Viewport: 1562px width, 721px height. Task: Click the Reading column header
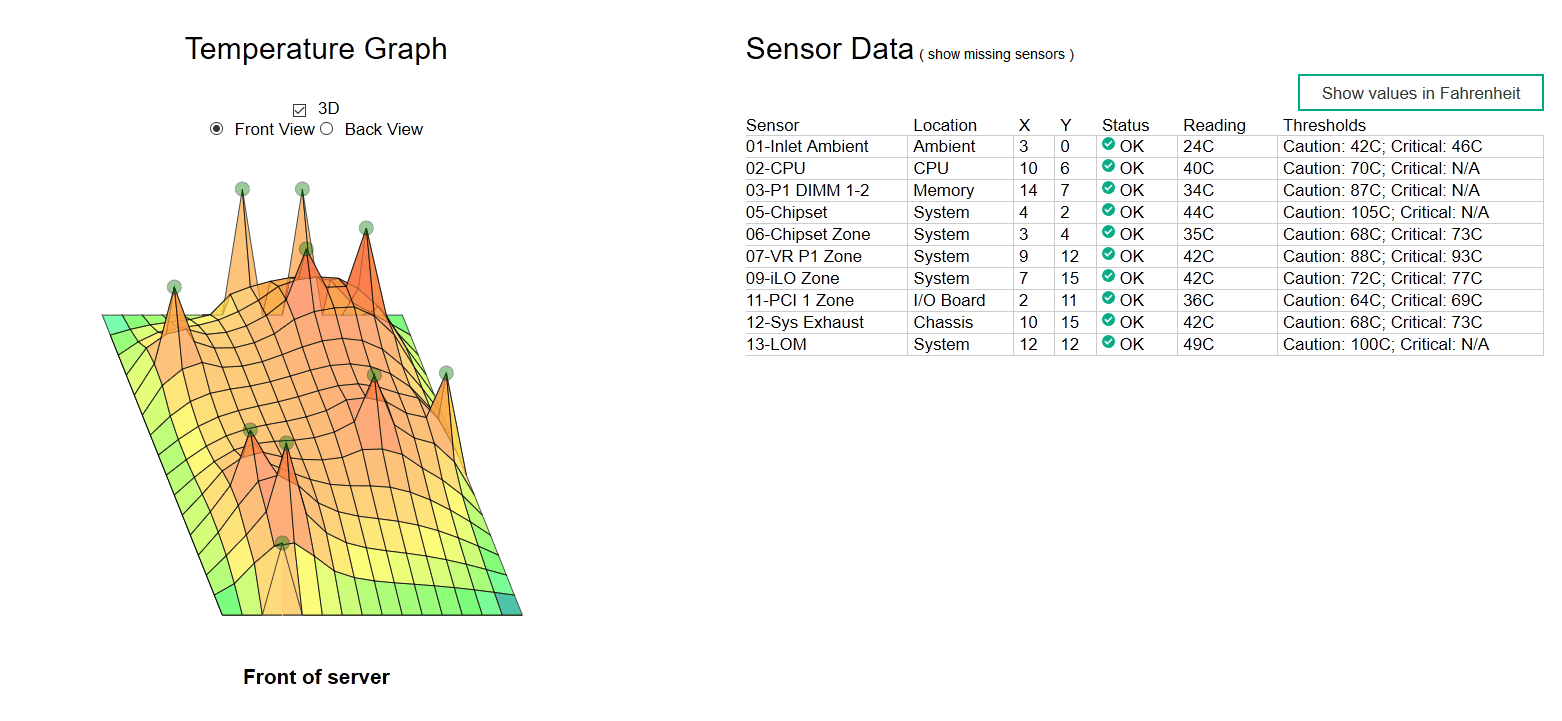[1214, 125]
